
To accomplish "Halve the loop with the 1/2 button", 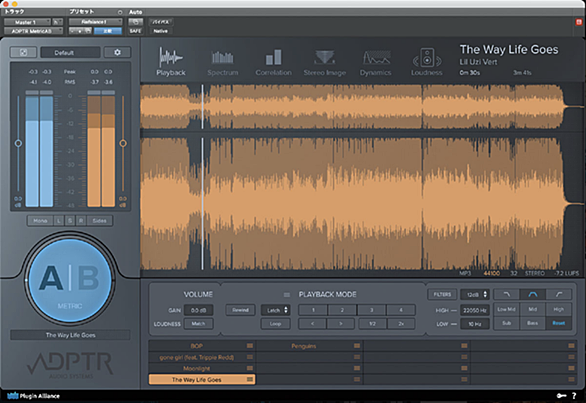I will coord(372,324).
